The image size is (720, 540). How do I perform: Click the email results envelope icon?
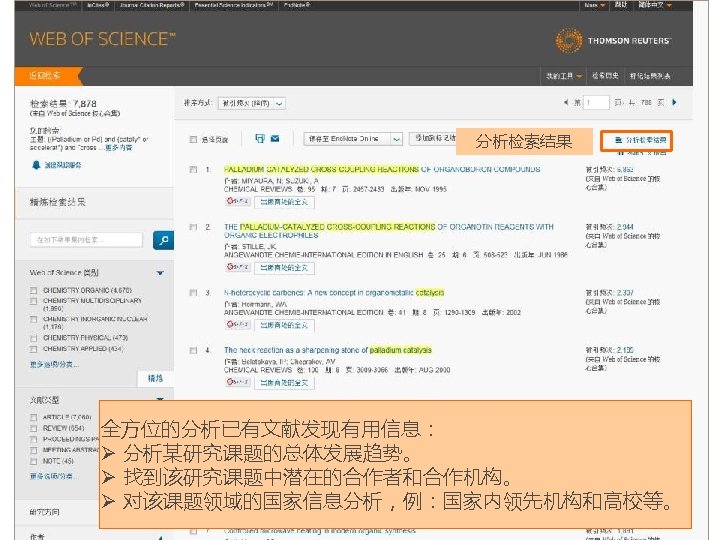coord(275,138)
